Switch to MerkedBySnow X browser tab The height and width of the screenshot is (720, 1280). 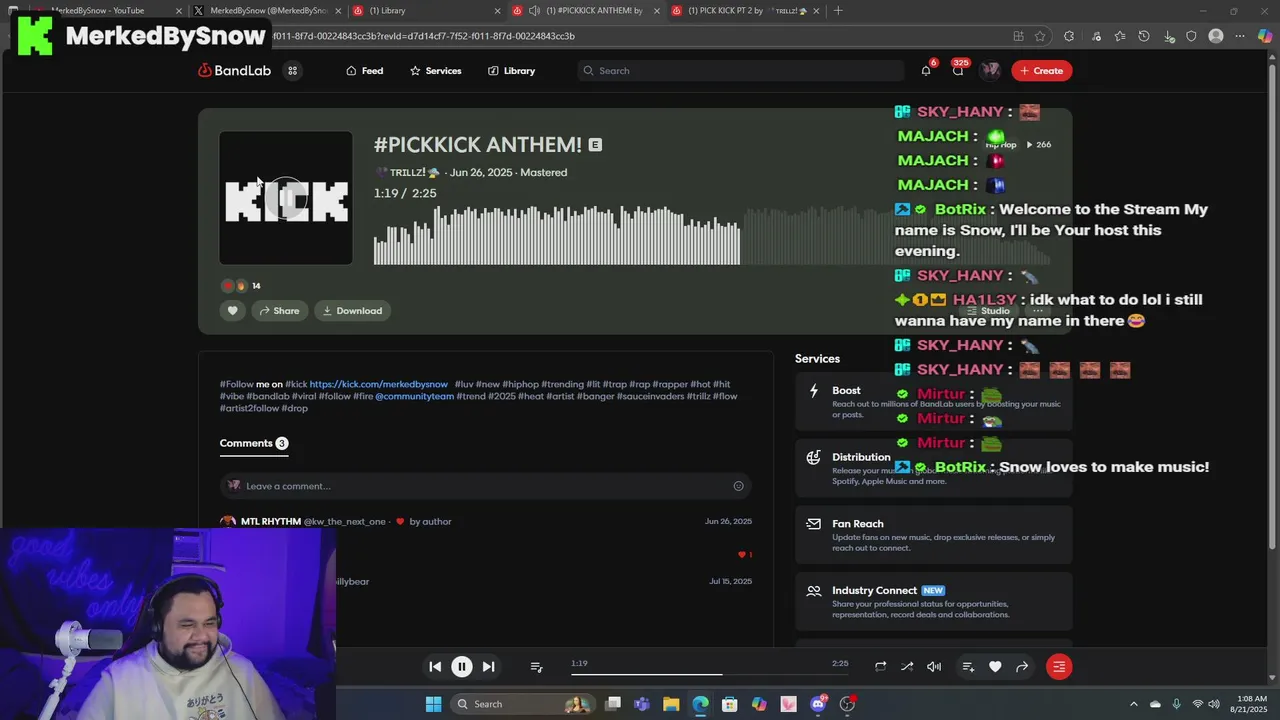click(x=268, y=11)
